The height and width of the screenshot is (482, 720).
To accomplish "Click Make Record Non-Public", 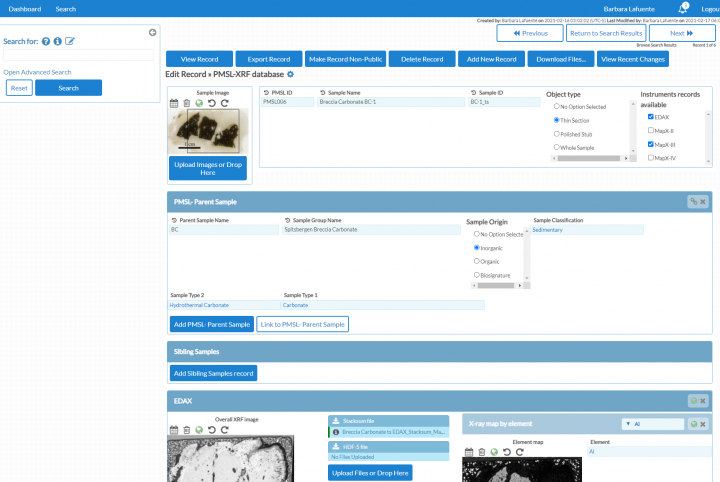I will (345, 59).
